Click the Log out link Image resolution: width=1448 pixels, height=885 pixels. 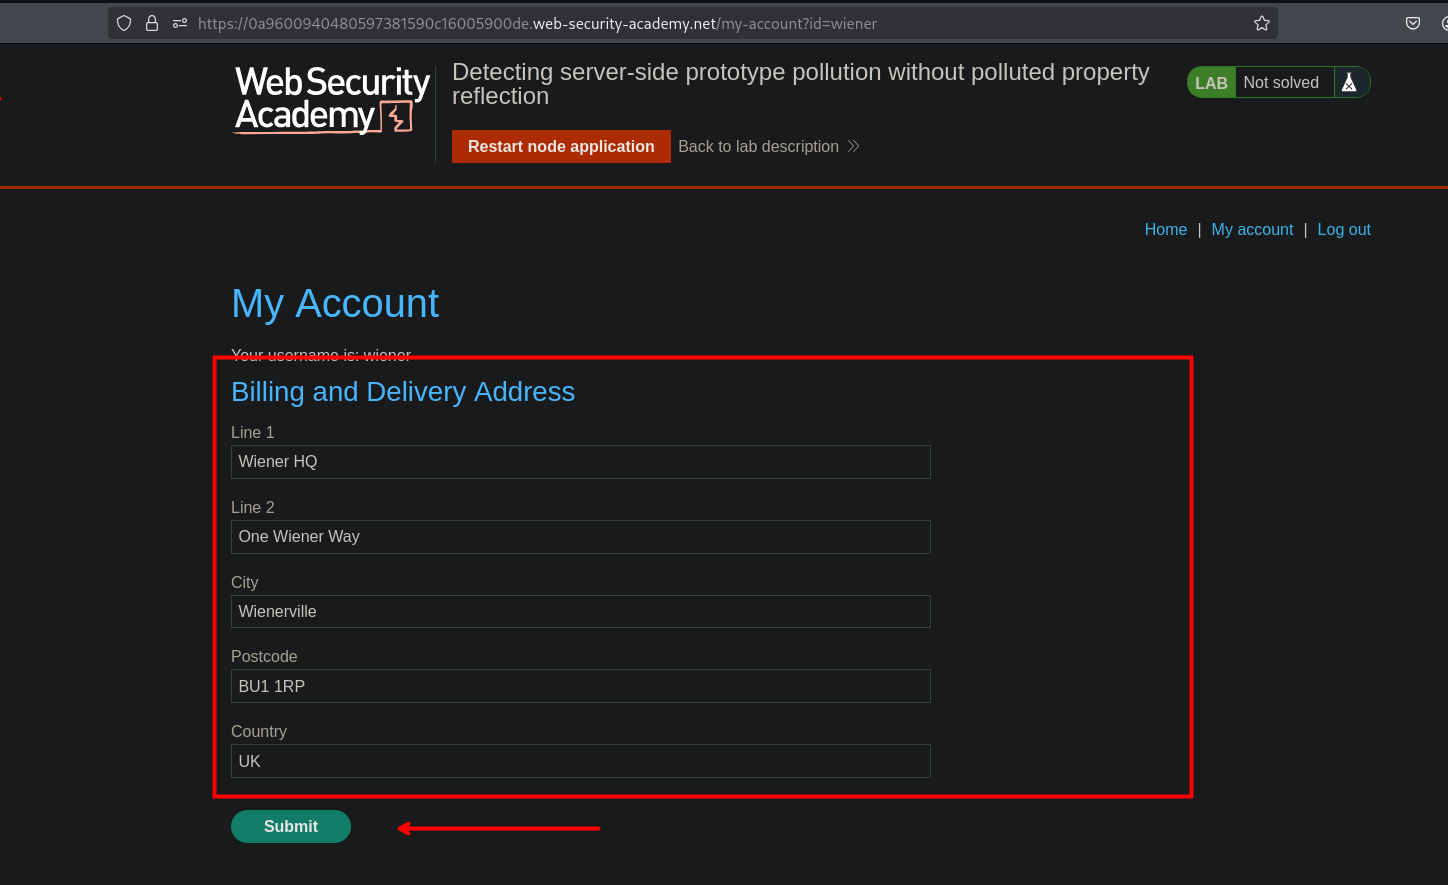(1343, 229)
